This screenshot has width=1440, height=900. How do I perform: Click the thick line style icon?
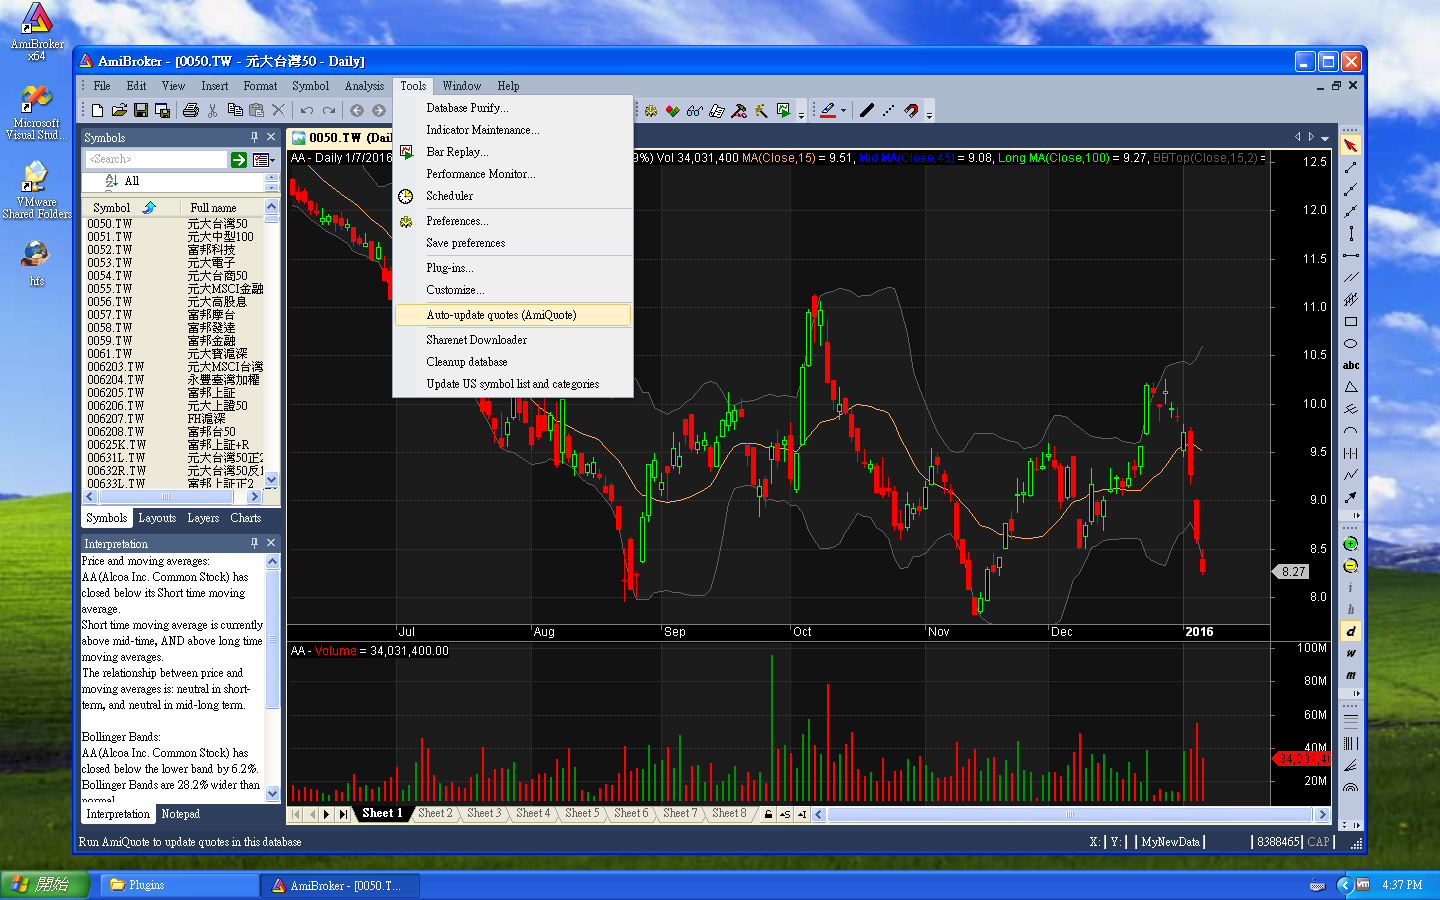867,110
